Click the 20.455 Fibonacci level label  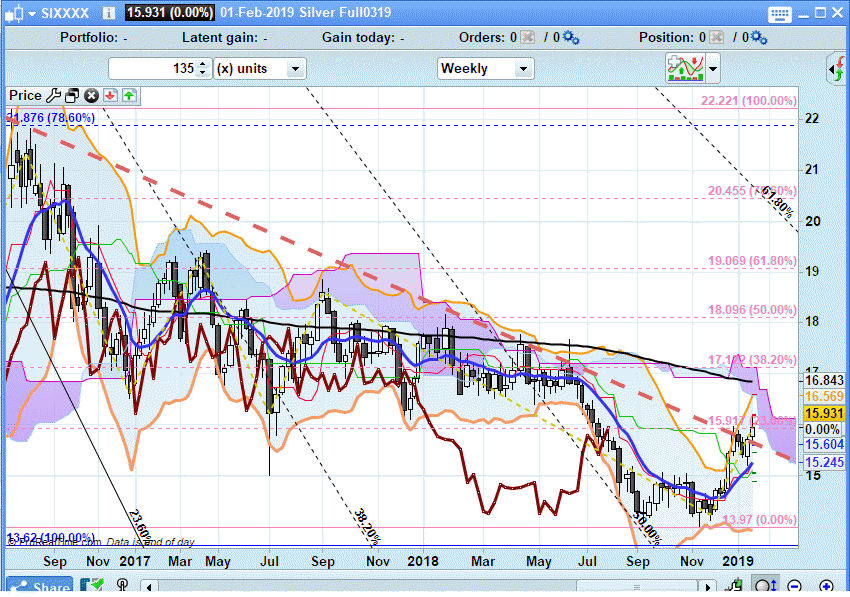coord(752,191)
